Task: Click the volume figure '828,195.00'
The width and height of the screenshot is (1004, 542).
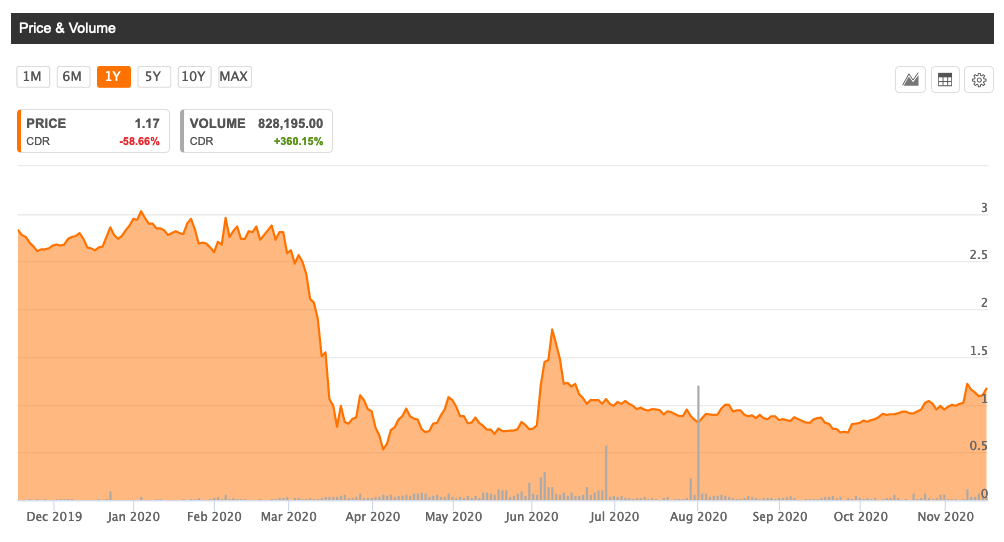Action: (291, 123)
